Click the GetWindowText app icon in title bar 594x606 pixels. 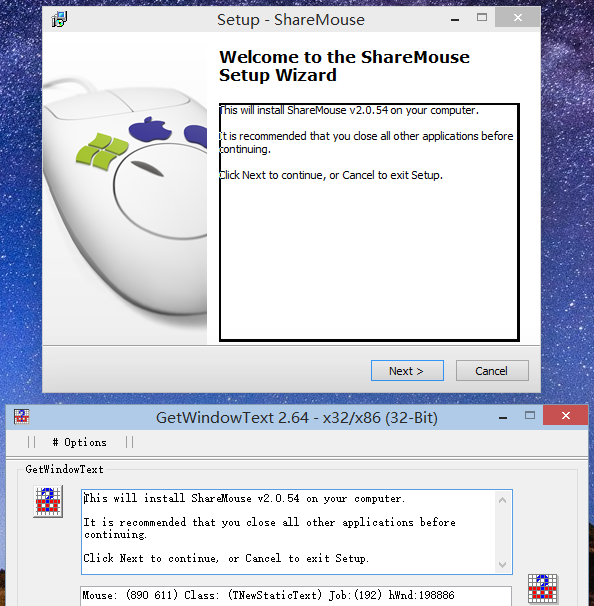click(x=22, y=416)
